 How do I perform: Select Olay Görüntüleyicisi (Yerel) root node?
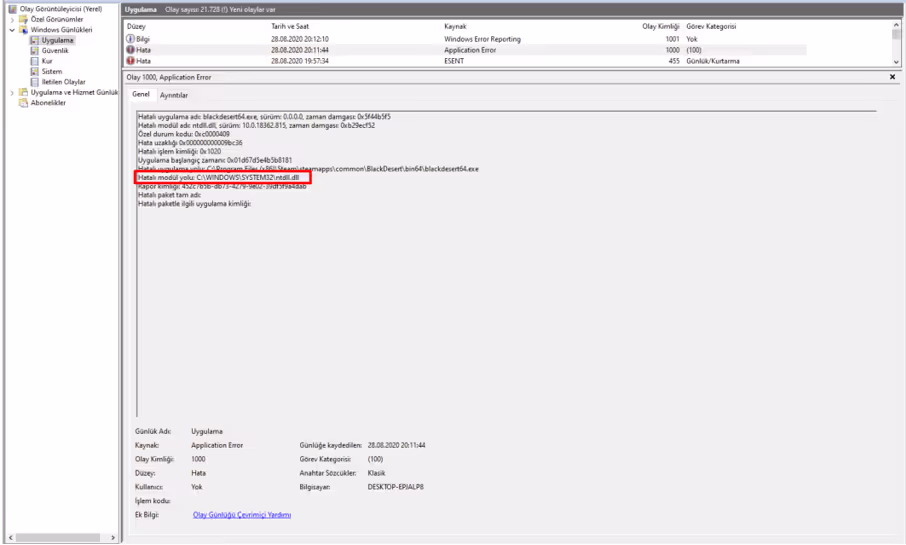pos(61,9)
